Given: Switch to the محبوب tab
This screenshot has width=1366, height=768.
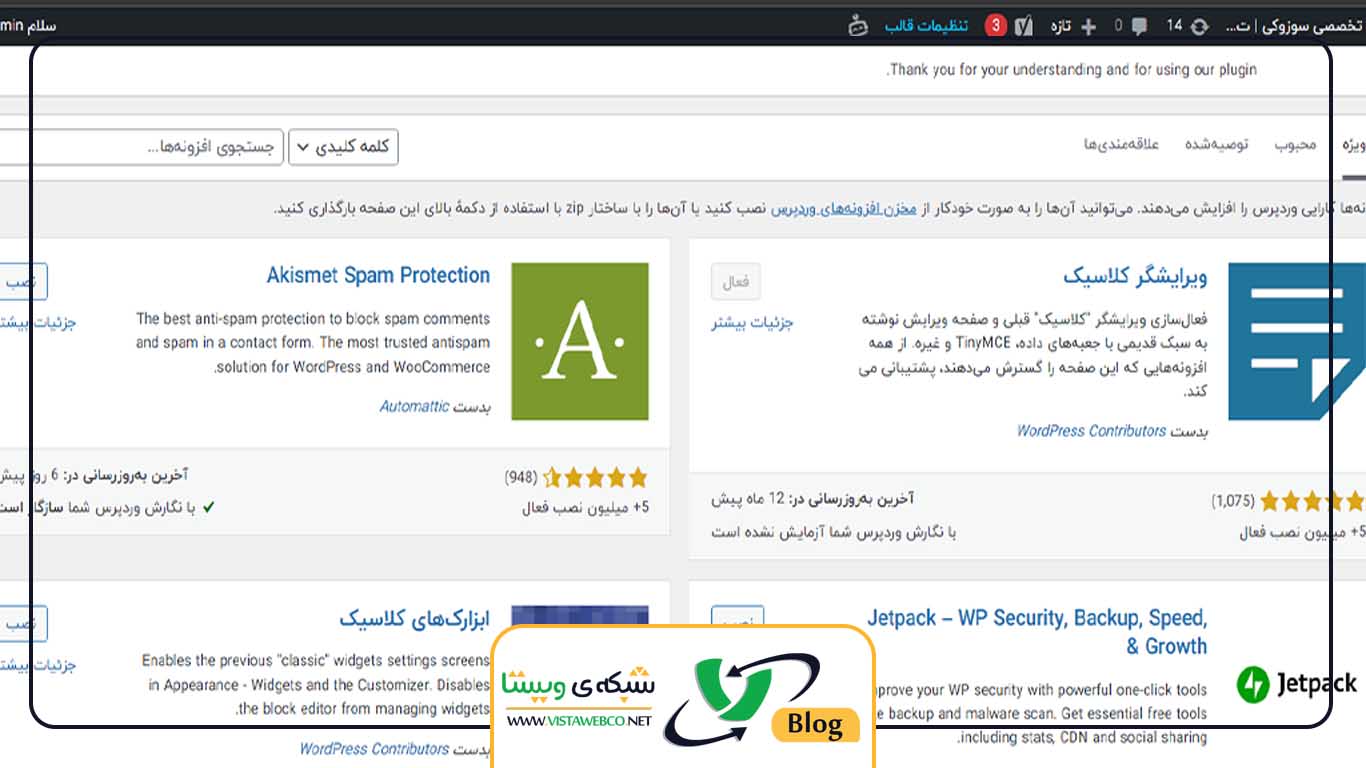Looking at the screenshot, I should pyautogui.click(x=1295, y=145).
